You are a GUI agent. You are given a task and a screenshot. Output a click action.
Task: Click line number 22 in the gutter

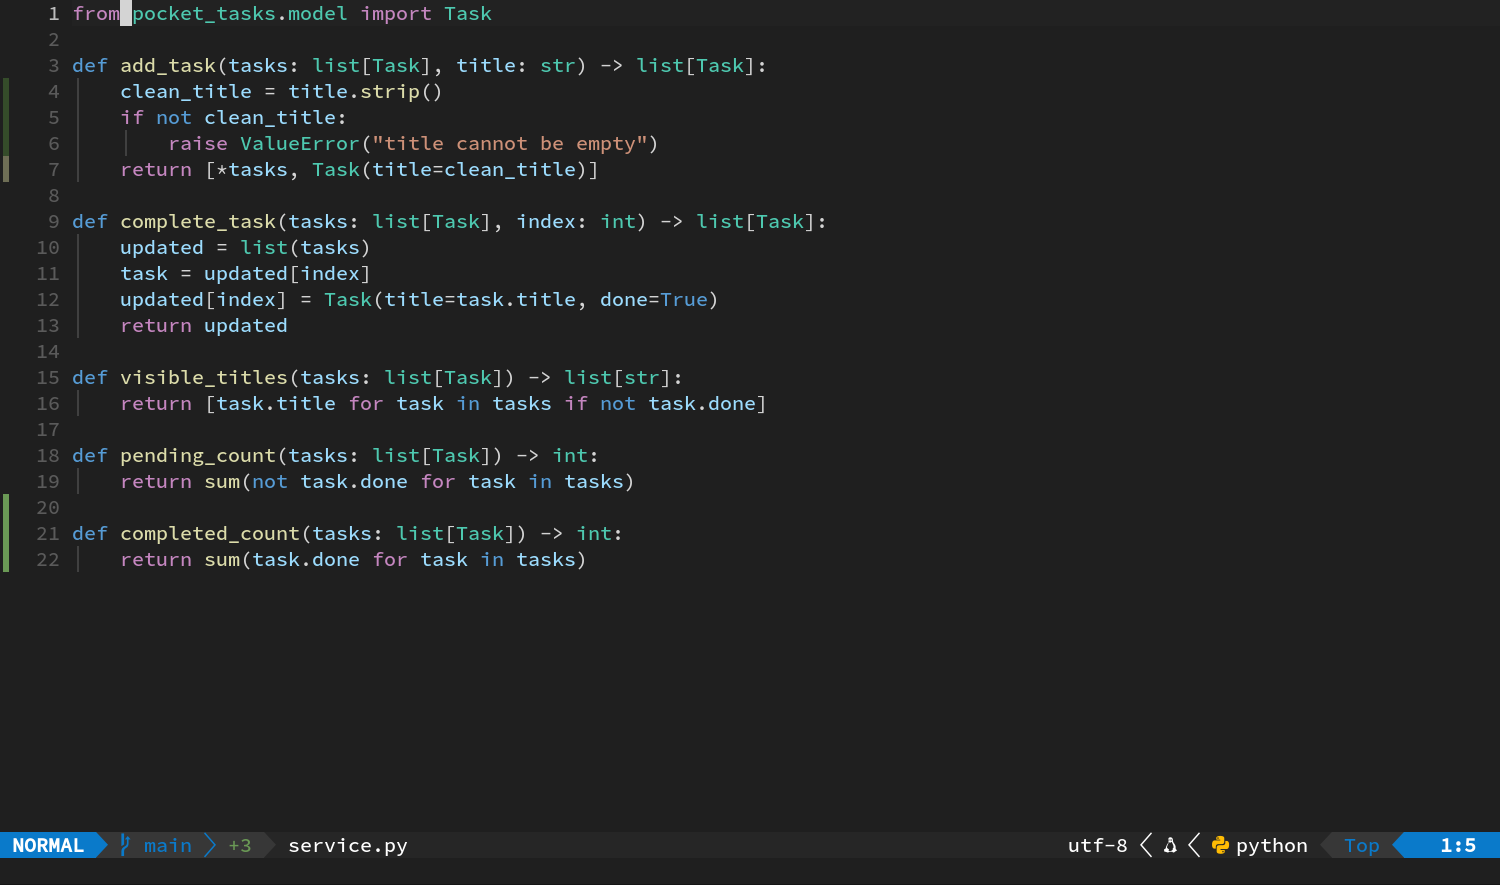(48, 560)
